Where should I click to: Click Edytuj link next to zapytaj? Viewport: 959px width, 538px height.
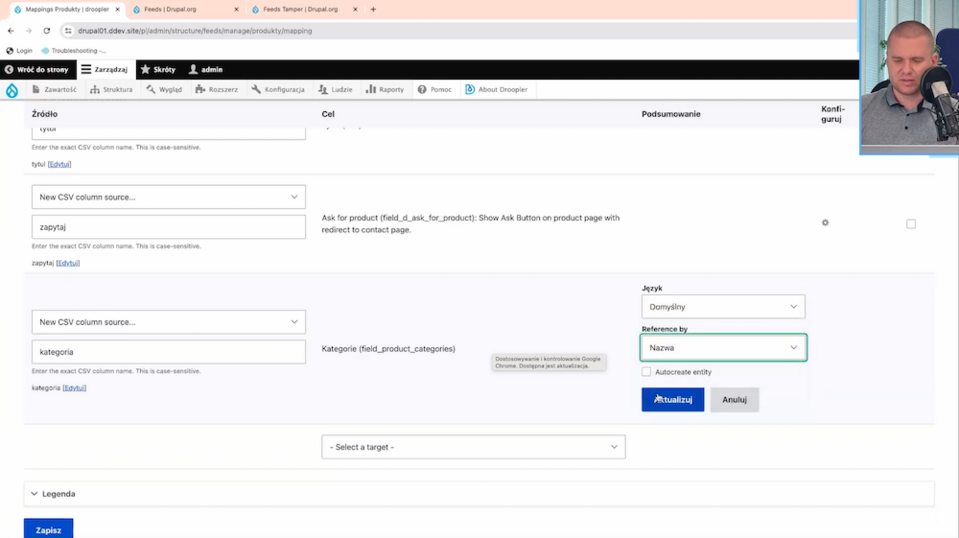tap(68, 263)
